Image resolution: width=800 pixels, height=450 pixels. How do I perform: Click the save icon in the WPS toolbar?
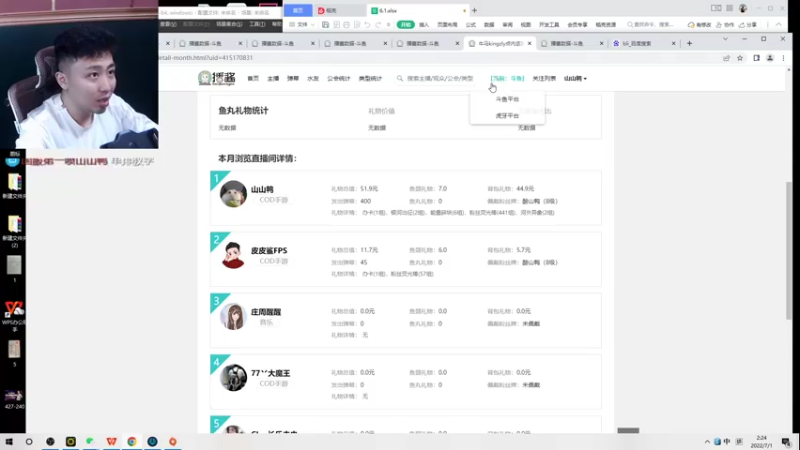coord(325,24)
